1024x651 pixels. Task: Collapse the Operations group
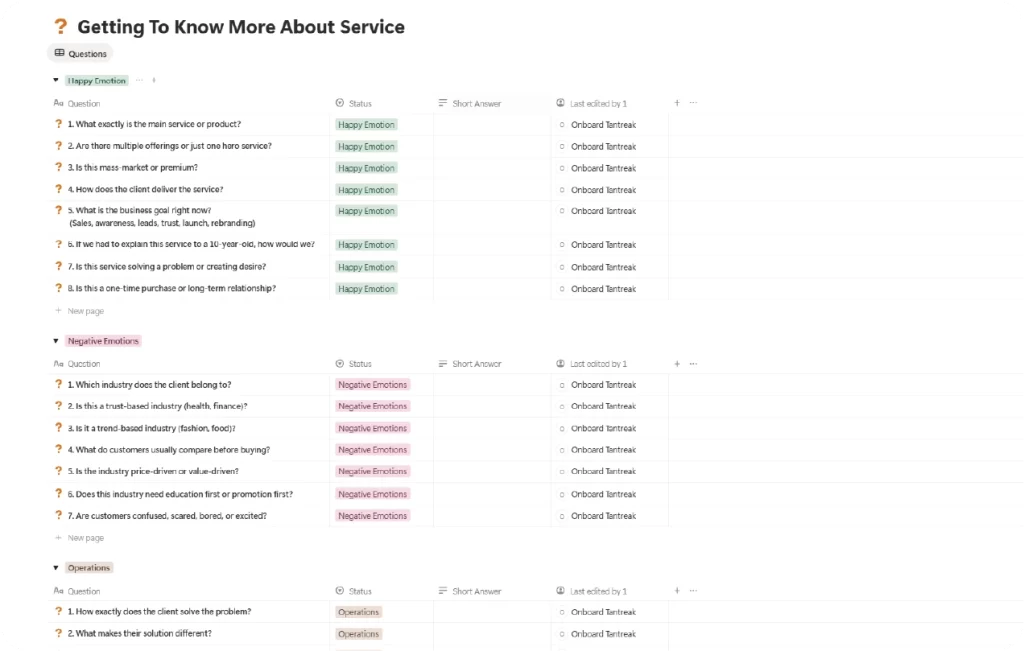(x=55, y=568)
